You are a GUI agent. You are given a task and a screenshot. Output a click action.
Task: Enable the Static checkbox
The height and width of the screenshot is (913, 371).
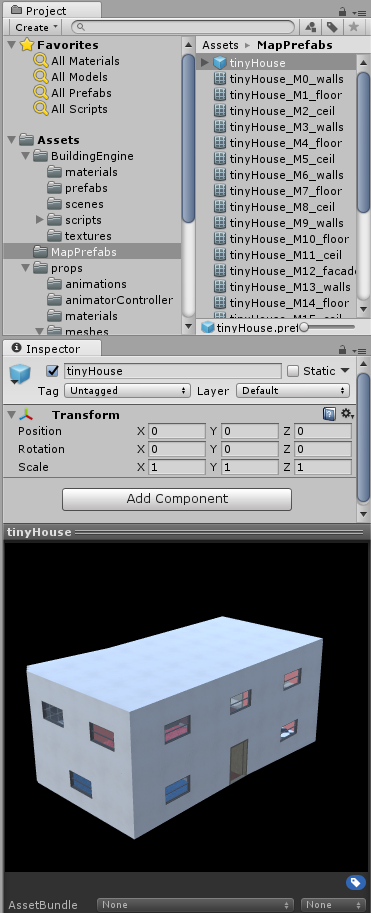tap(294, 371)
